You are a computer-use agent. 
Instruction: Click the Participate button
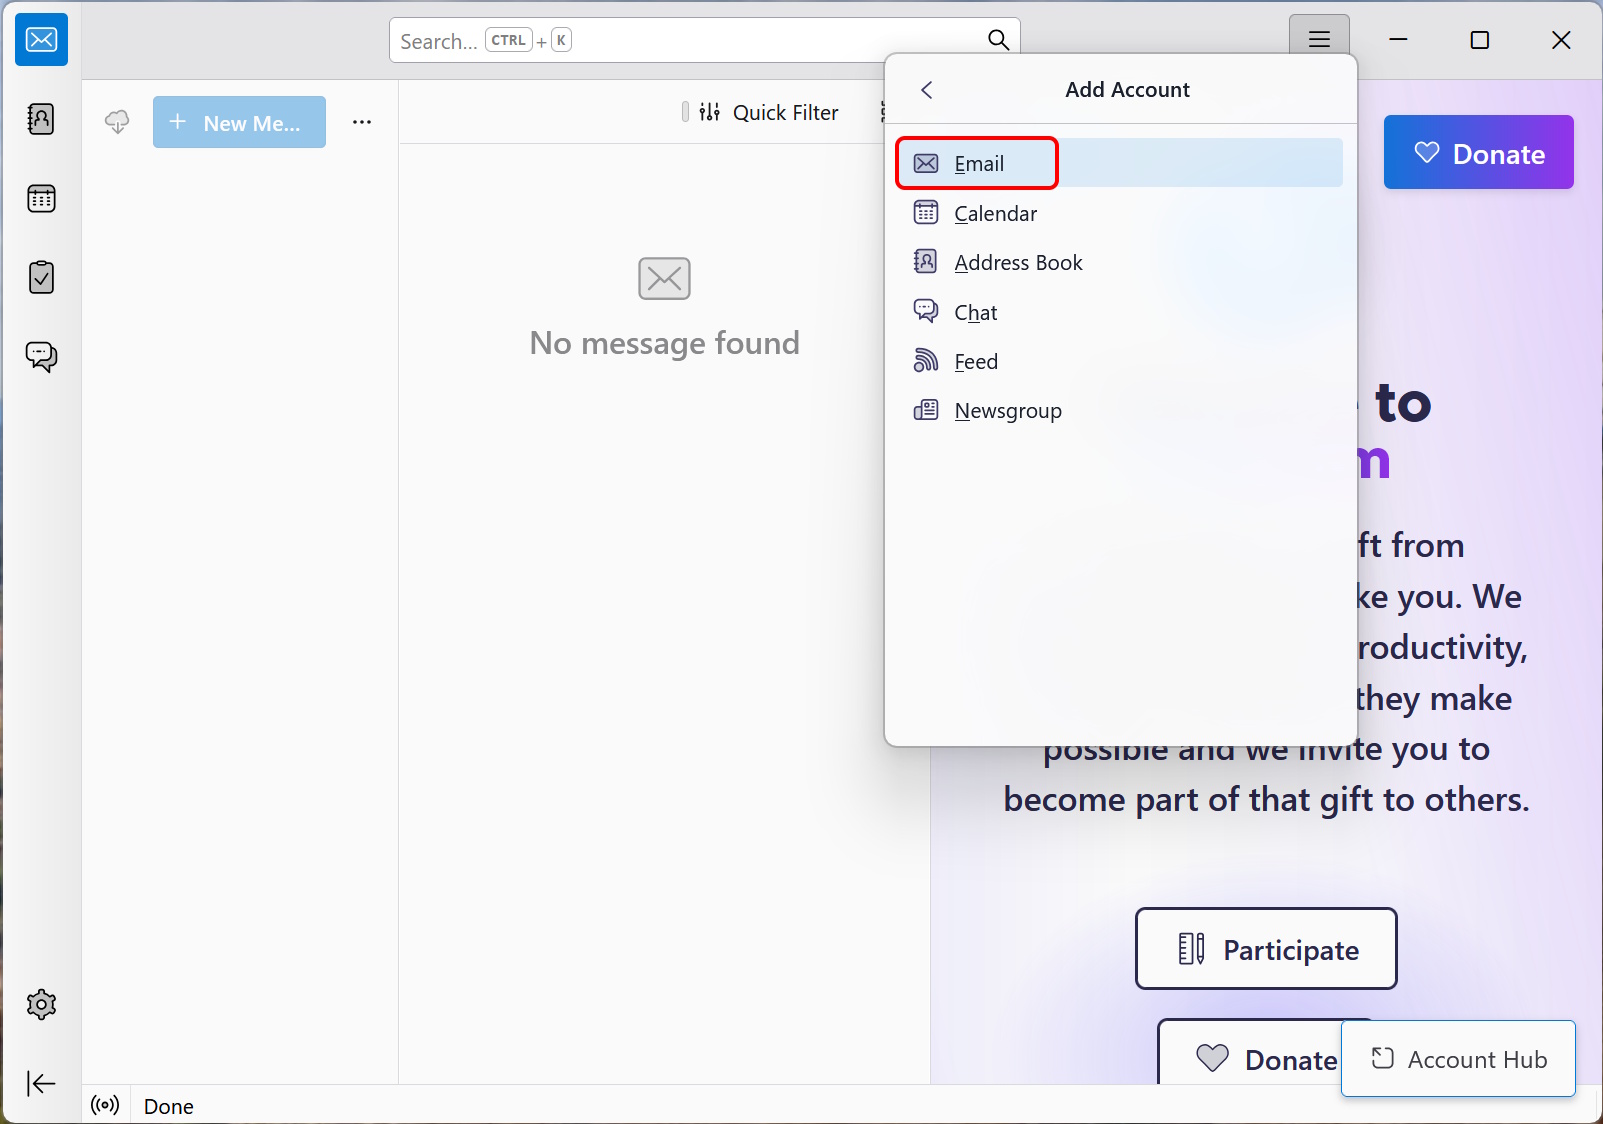point(1266,948)
